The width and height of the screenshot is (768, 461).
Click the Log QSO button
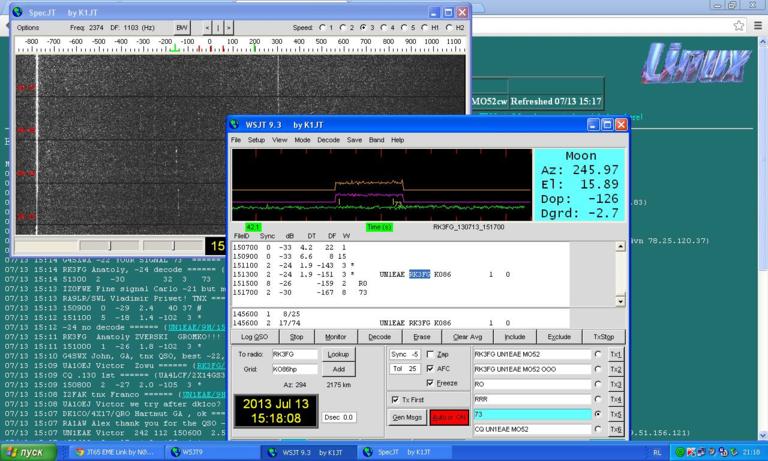pyautogui.click(x=254, y=338)
